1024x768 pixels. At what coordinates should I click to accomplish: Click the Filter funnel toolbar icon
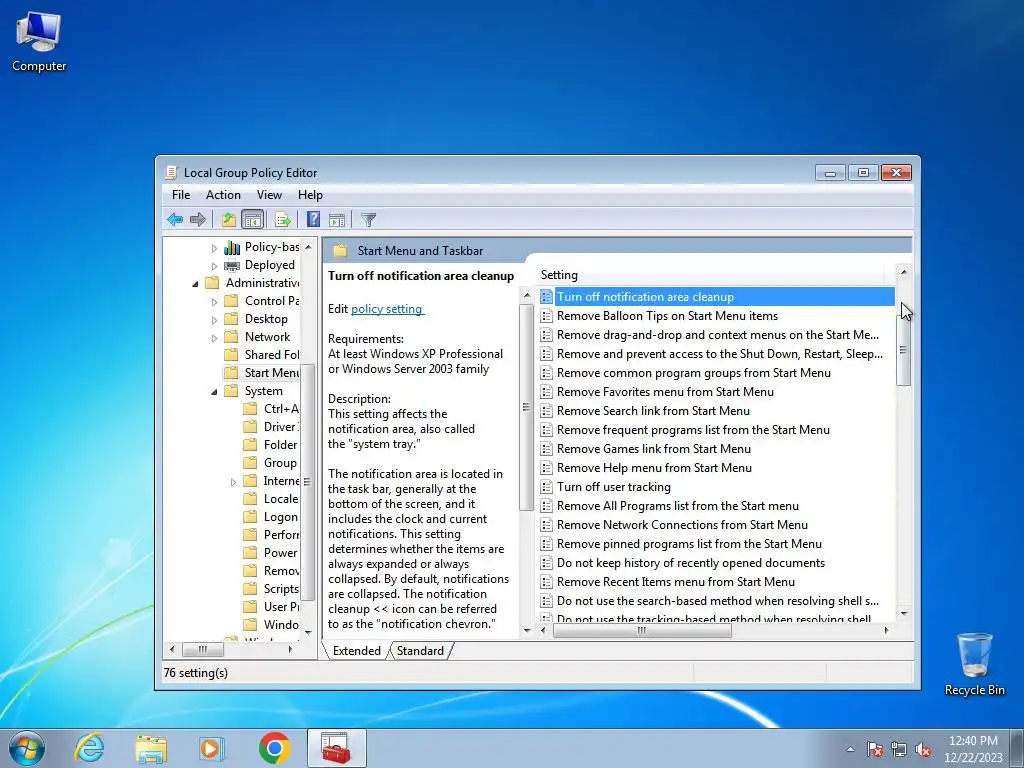pyautogui.click(x=368, y=219)
